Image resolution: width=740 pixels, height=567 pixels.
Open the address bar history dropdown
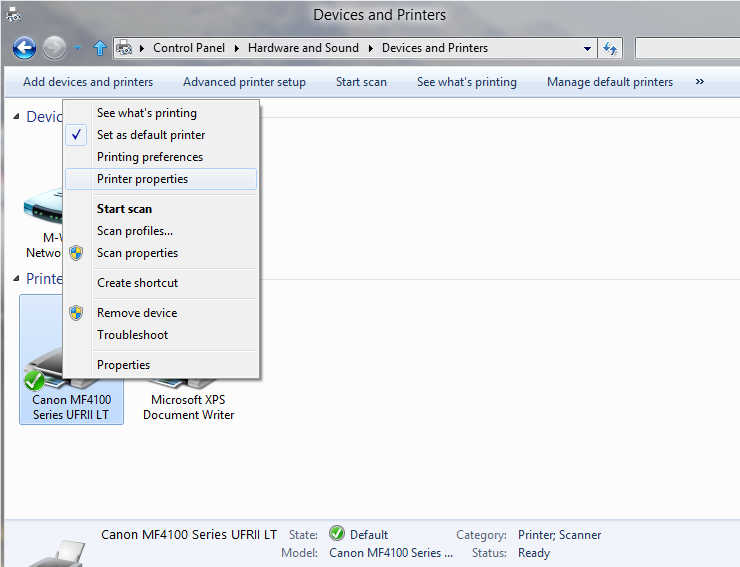(588, 48)
